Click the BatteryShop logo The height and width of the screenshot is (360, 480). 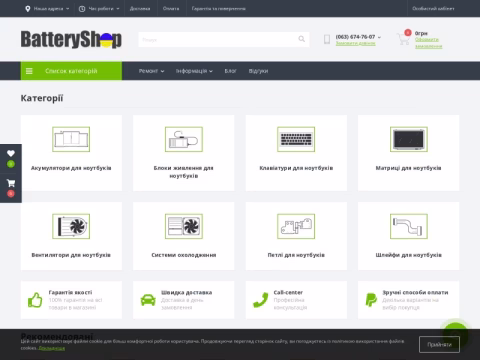pyautogui.click(x=71, y=39)
